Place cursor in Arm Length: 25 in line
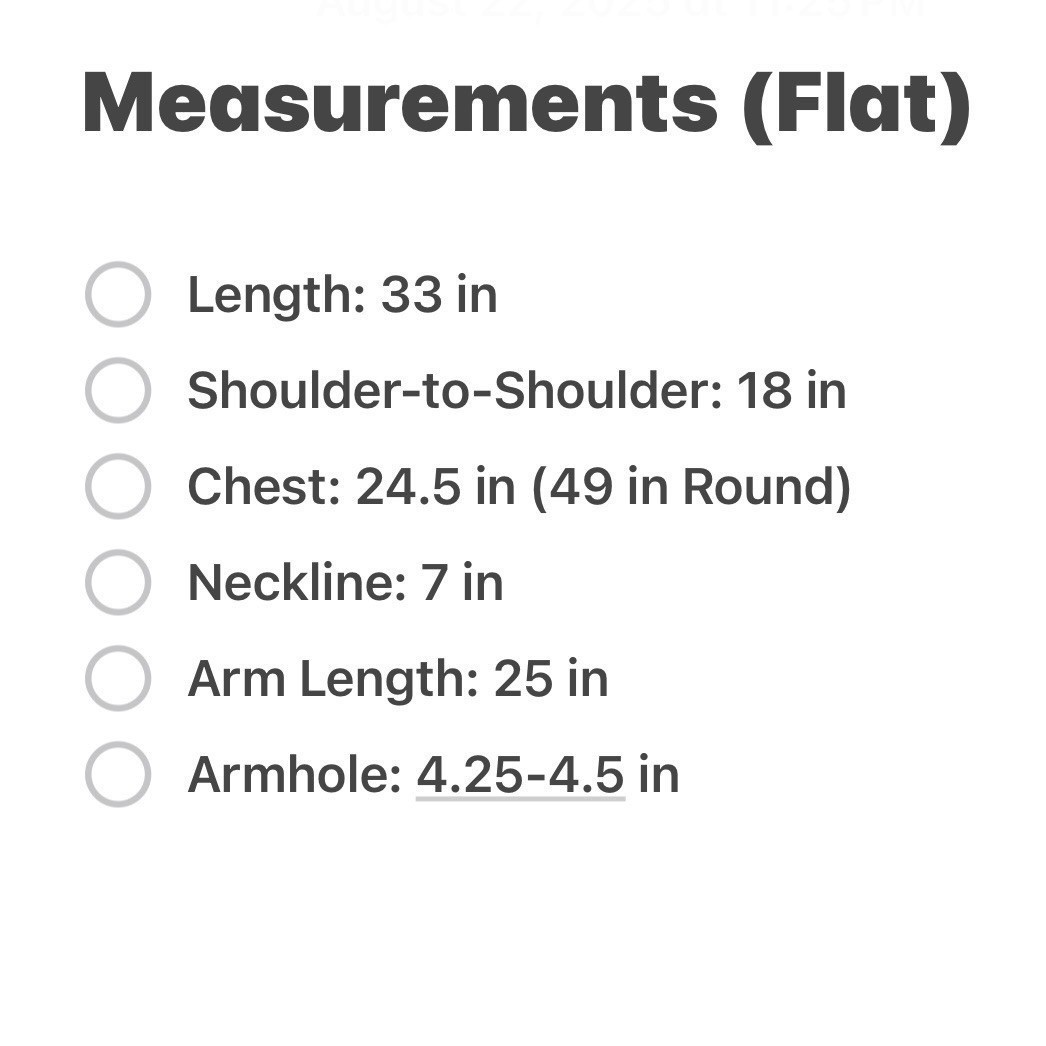1046x1046 pixels. tap(397, 679)
